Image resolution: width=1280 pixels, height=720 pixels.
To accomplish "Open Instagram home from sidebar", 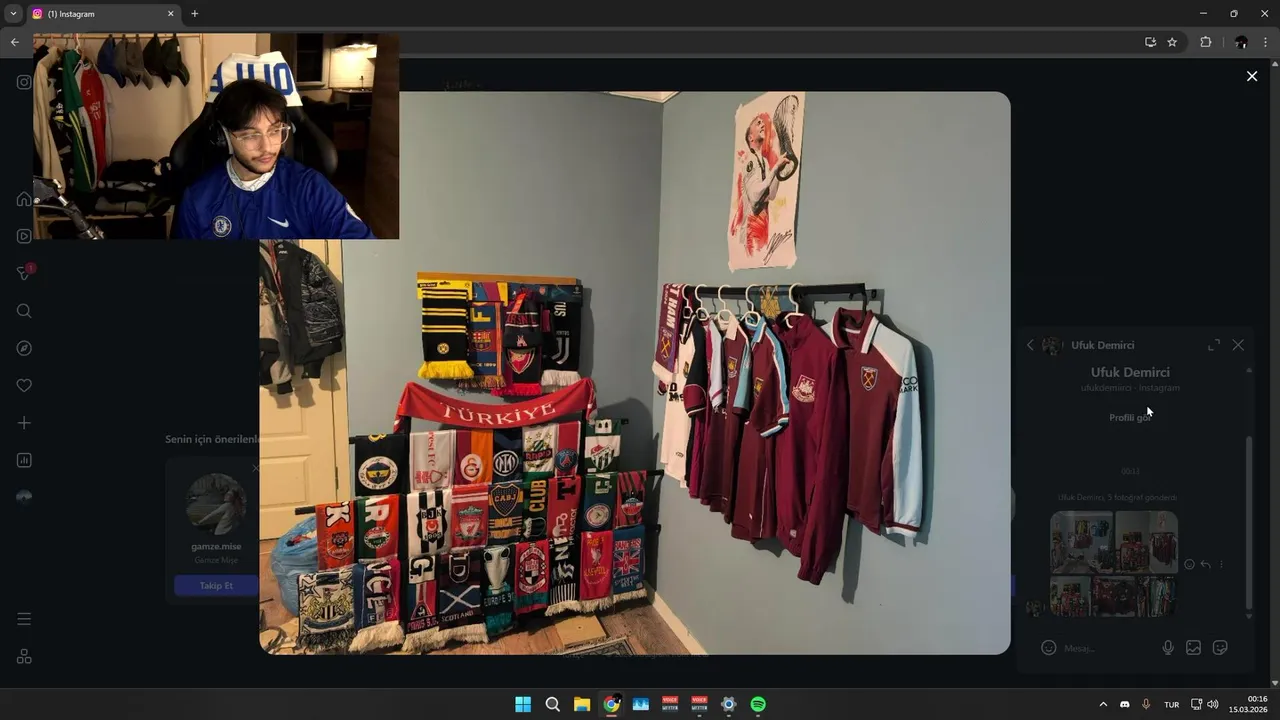I will (x=24, y=199).
